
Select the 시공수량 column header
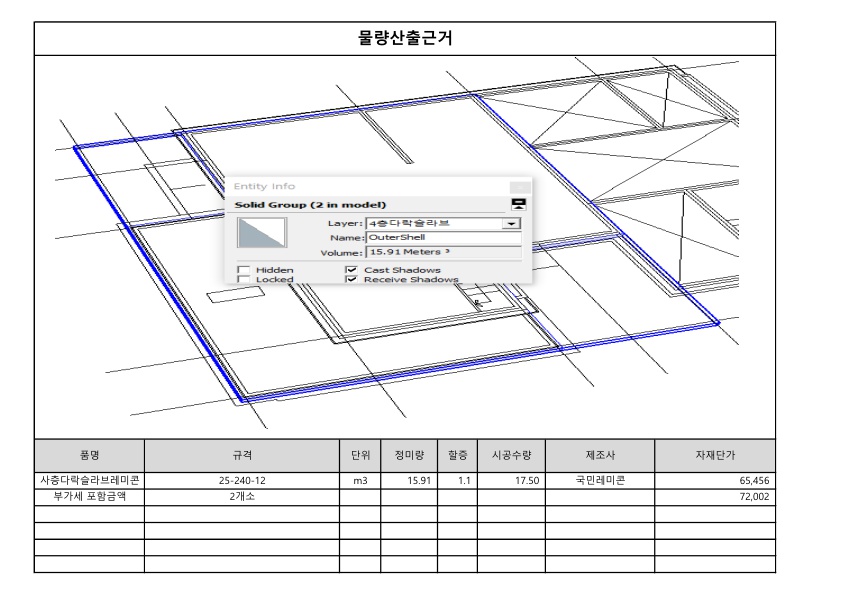click(511, 455)
